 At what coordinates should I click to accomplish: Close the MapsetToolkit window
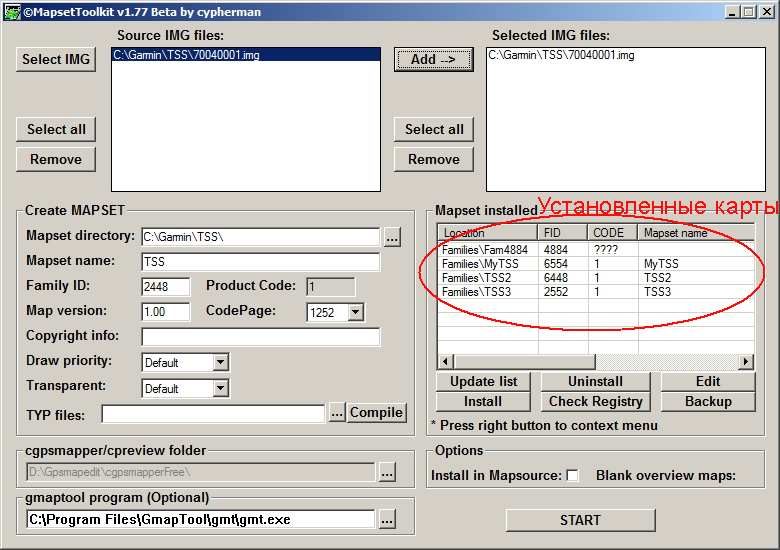pyautogui.click(x=767, y=12)
